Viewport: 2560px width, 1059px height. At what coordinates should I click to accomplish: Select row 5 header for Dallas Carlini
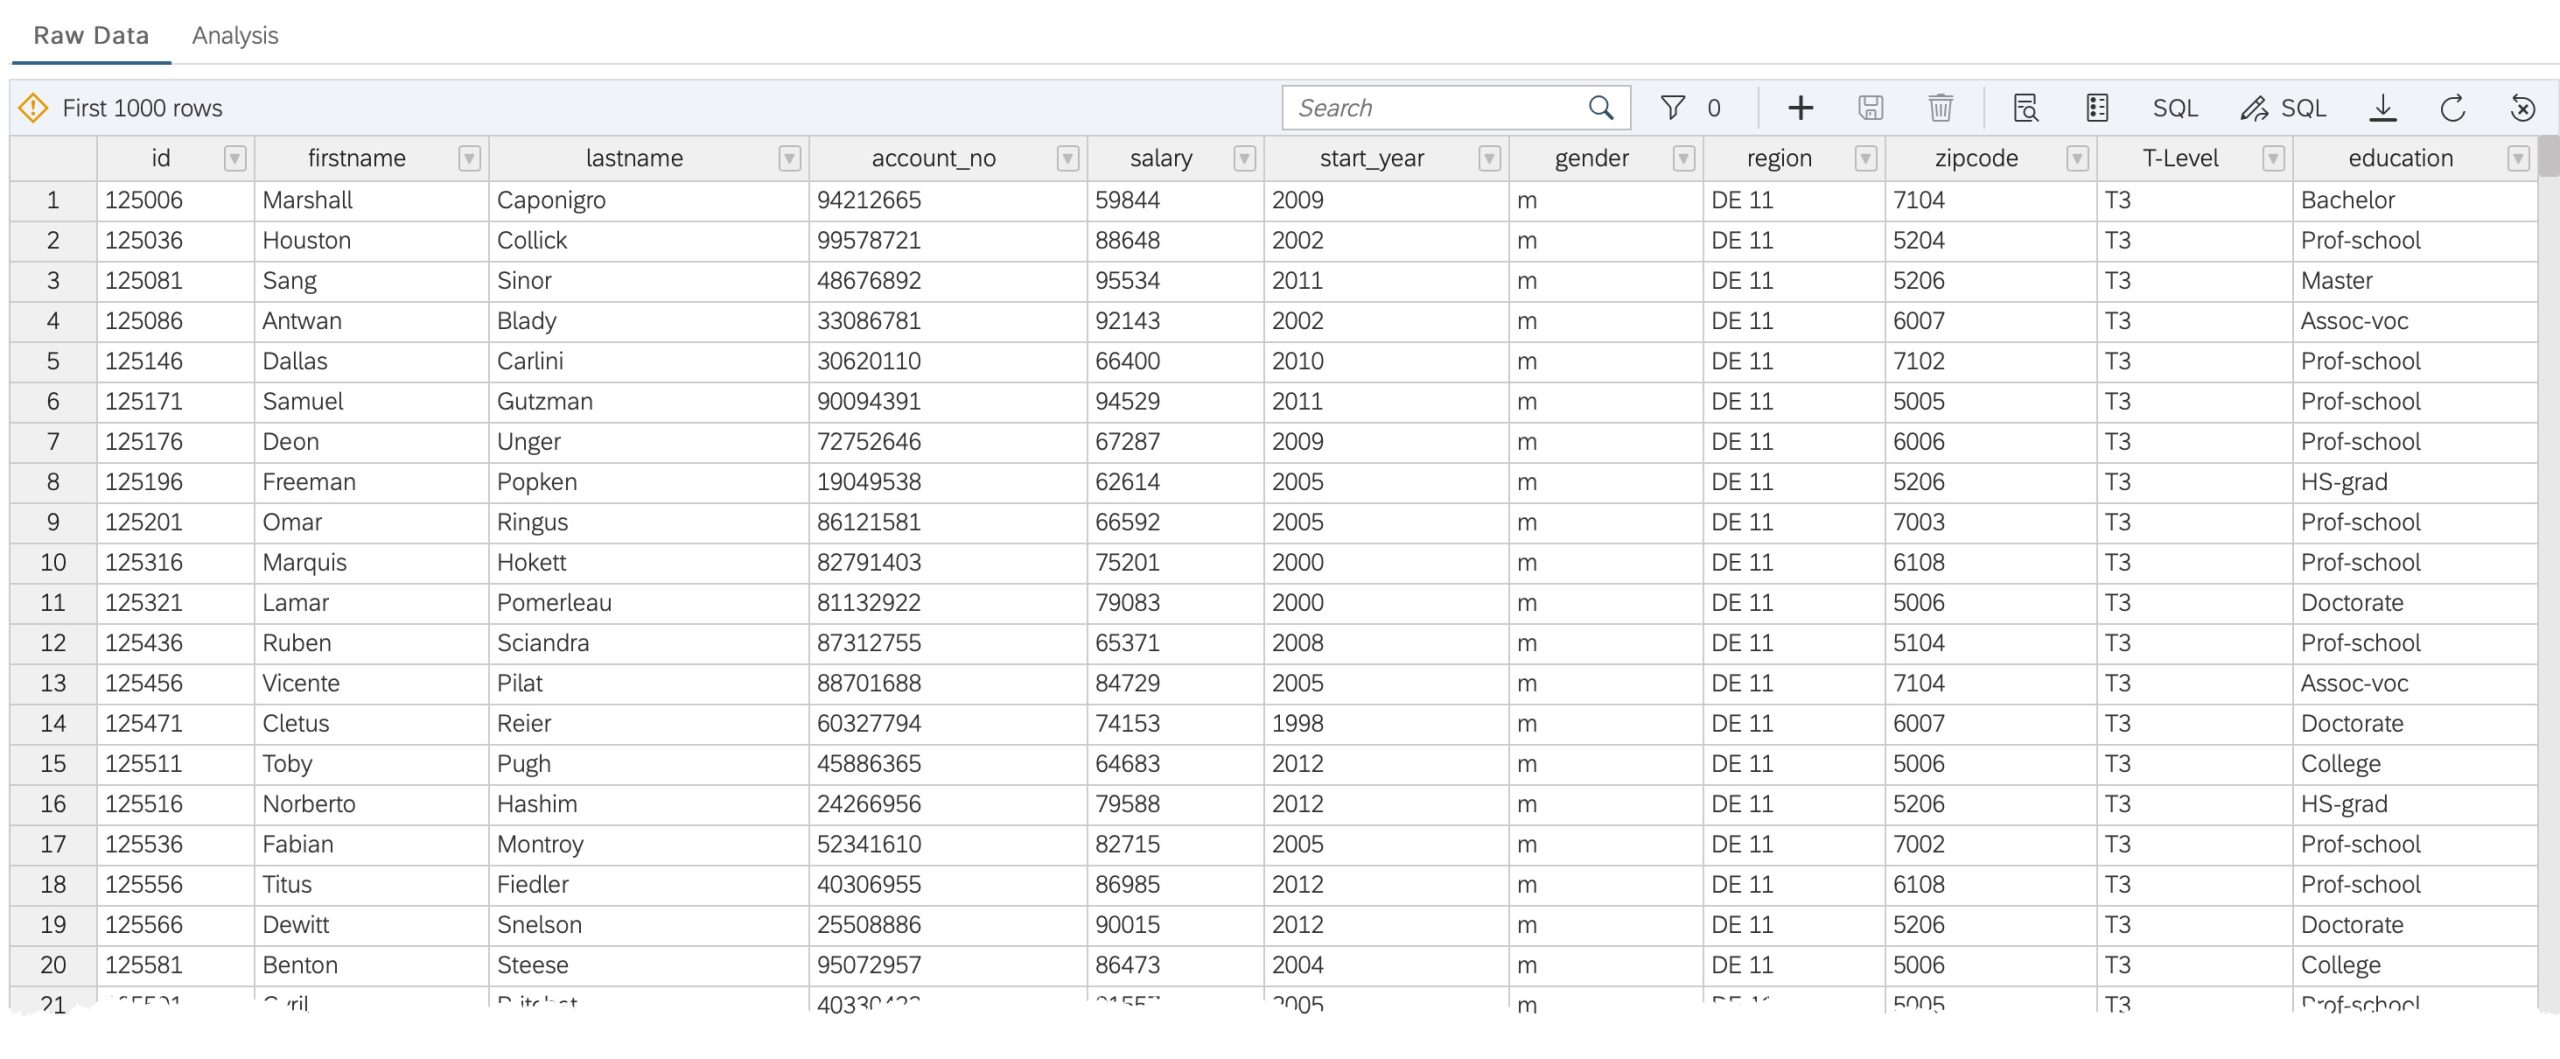(53, 361)
